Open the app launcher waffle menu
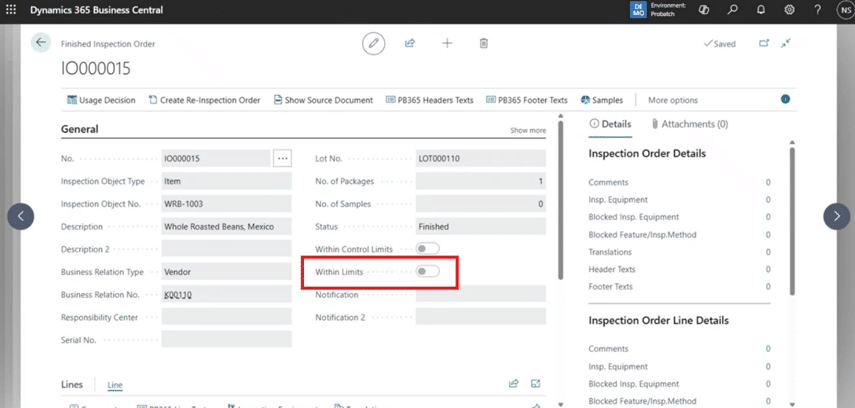 pos(9,10)
